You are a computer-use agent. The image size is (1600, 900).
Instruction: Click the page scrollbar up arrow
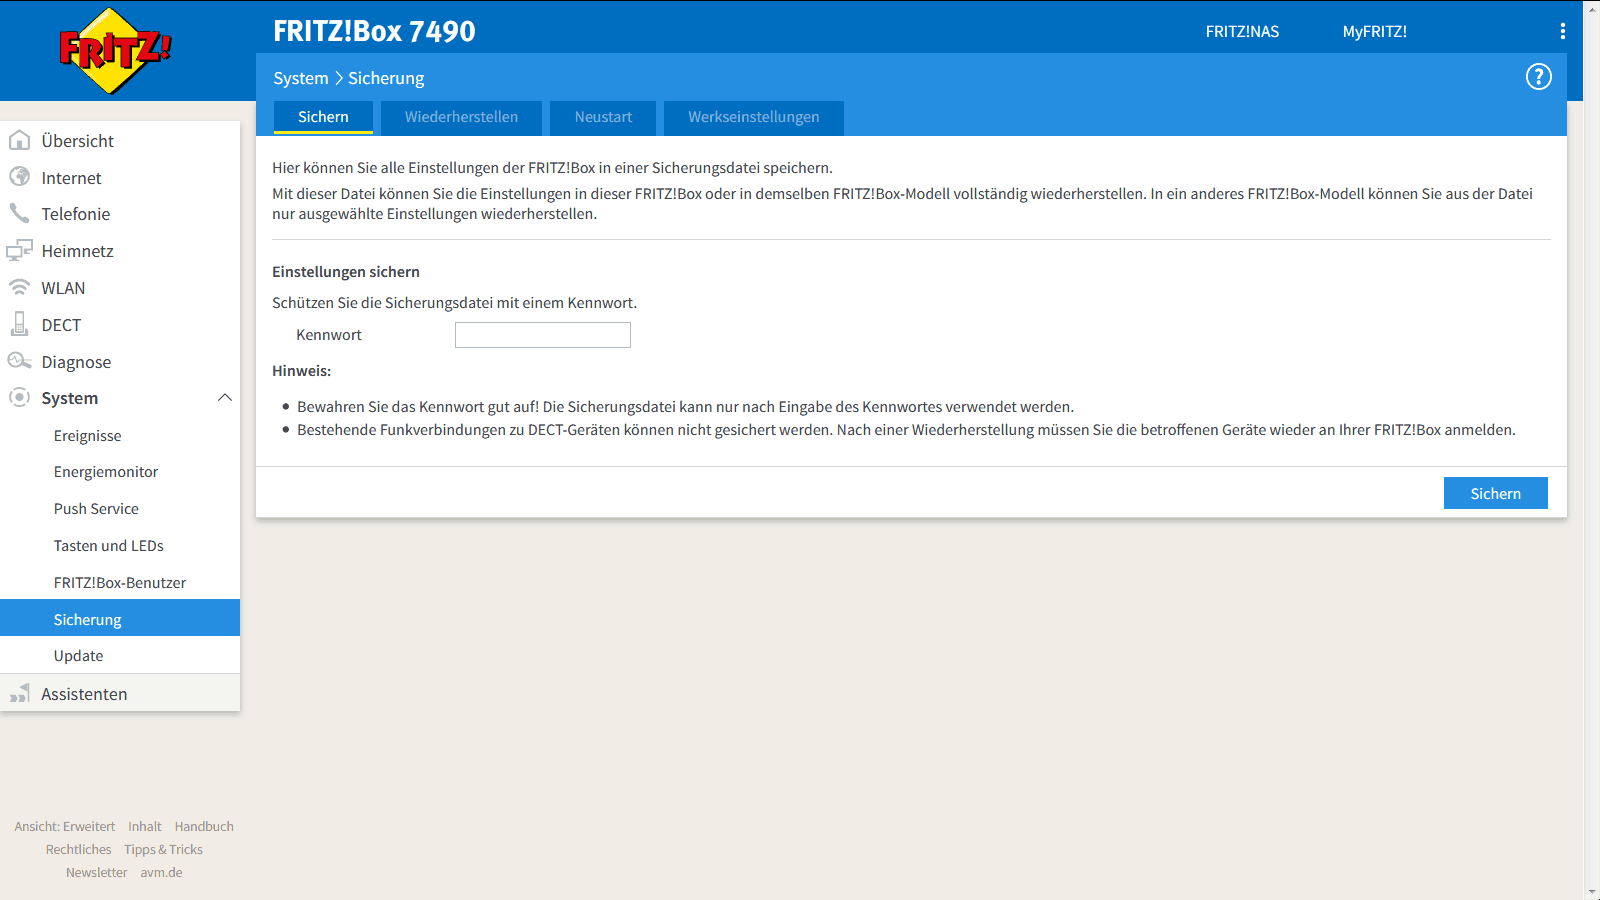[x=1592, y=7]
